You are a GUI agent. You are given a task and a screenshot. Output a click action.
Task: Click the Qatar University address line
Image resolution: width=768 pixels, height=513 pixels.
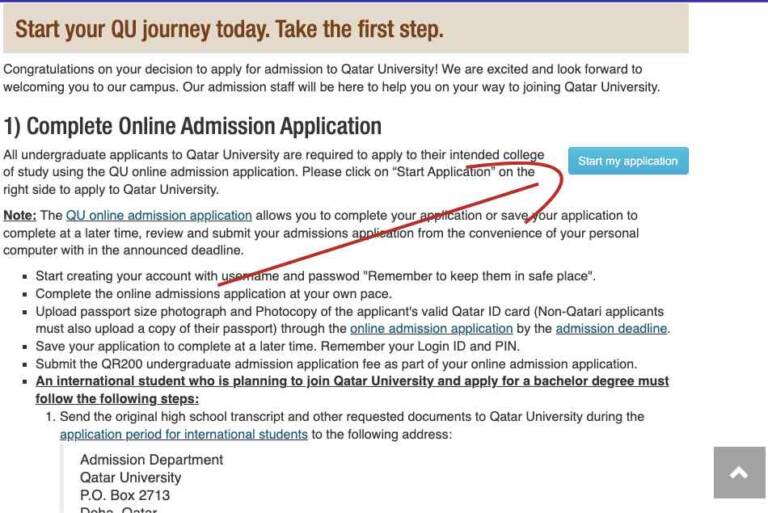130,477
